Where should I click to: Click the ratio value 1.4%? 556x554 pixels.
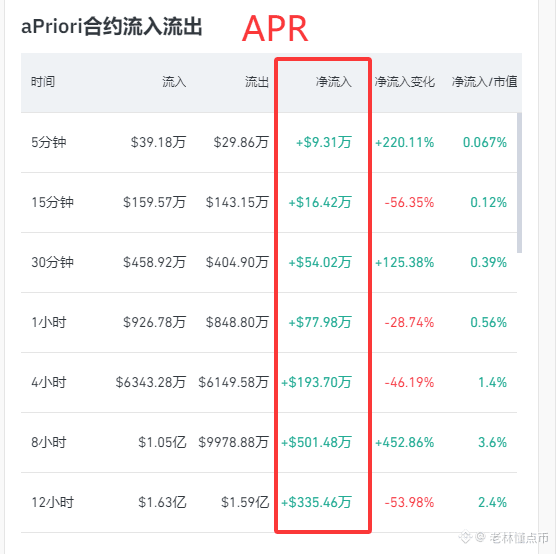492,382
